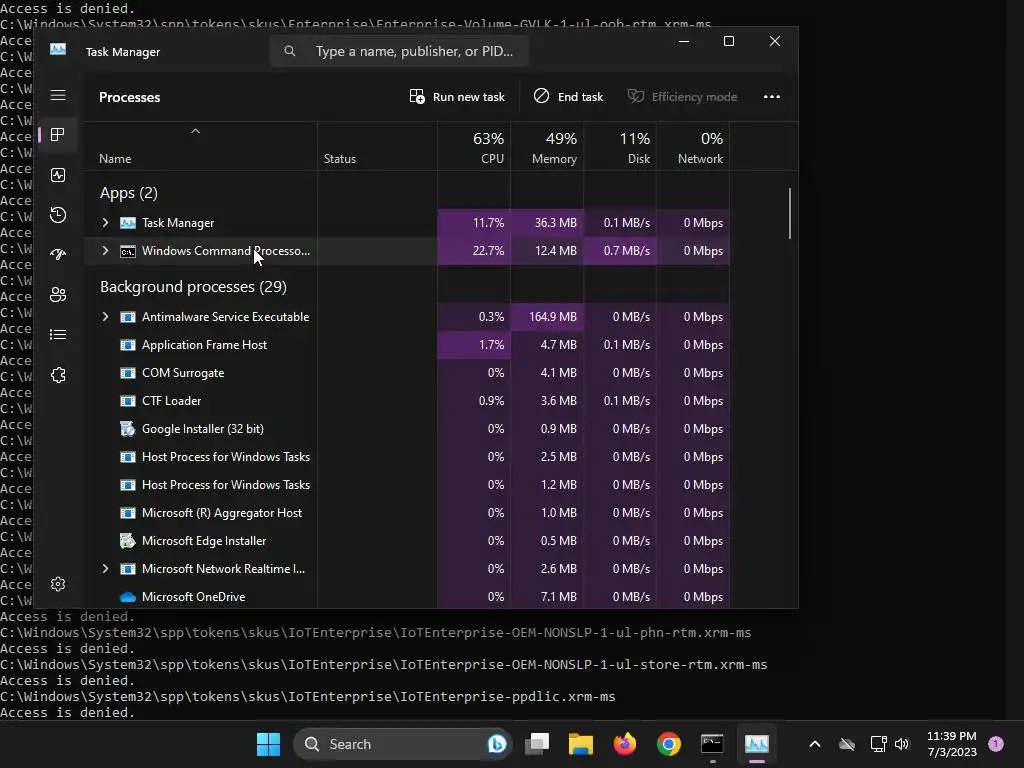Open the Performance sidebar icon
This screenshot has height=768, width=1024.
click(58, 175)
